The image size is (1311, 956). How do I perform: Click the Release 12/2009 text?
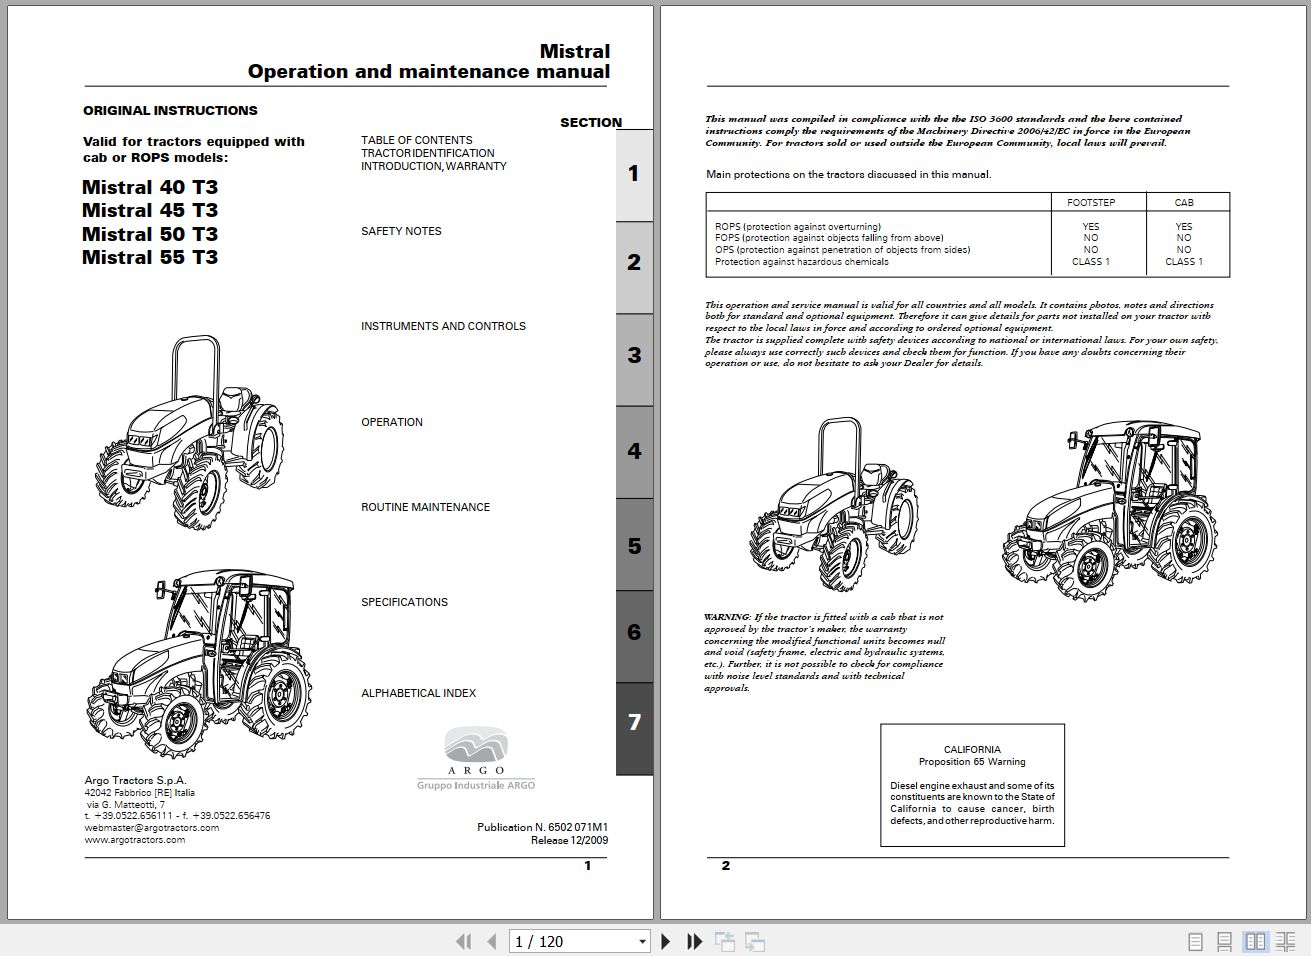pos(569,840)
